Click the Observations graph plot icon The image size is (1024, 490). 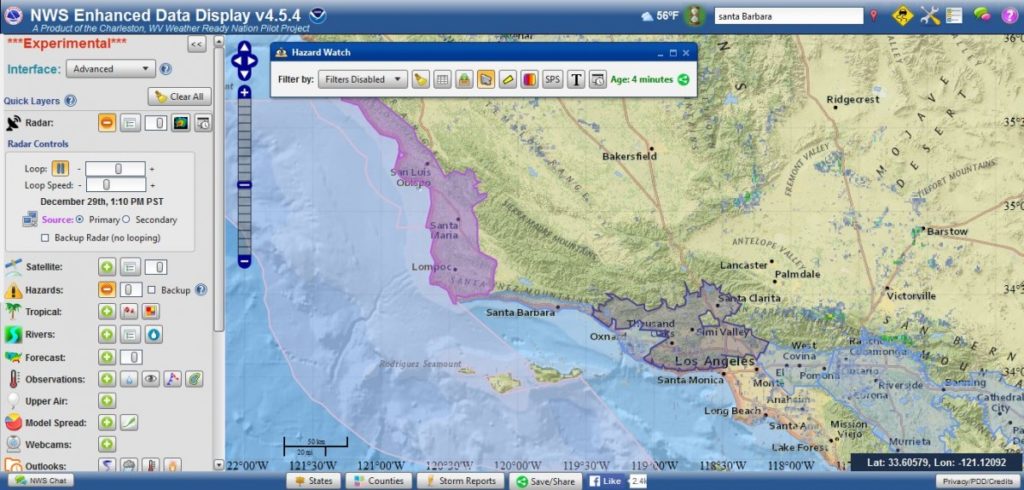(x=172, y=379)
